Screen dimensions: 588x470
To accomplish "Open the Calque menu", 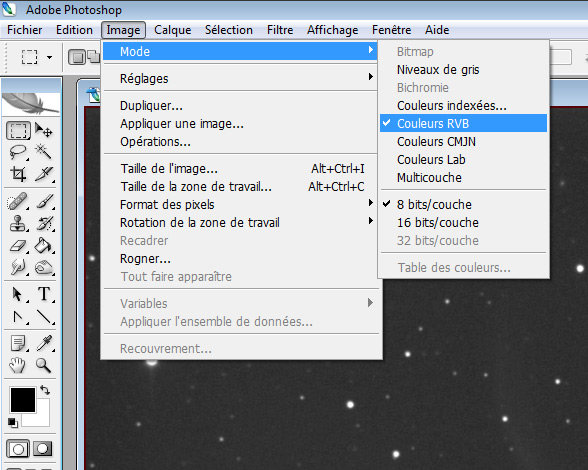I will click(x=172, y=30).
